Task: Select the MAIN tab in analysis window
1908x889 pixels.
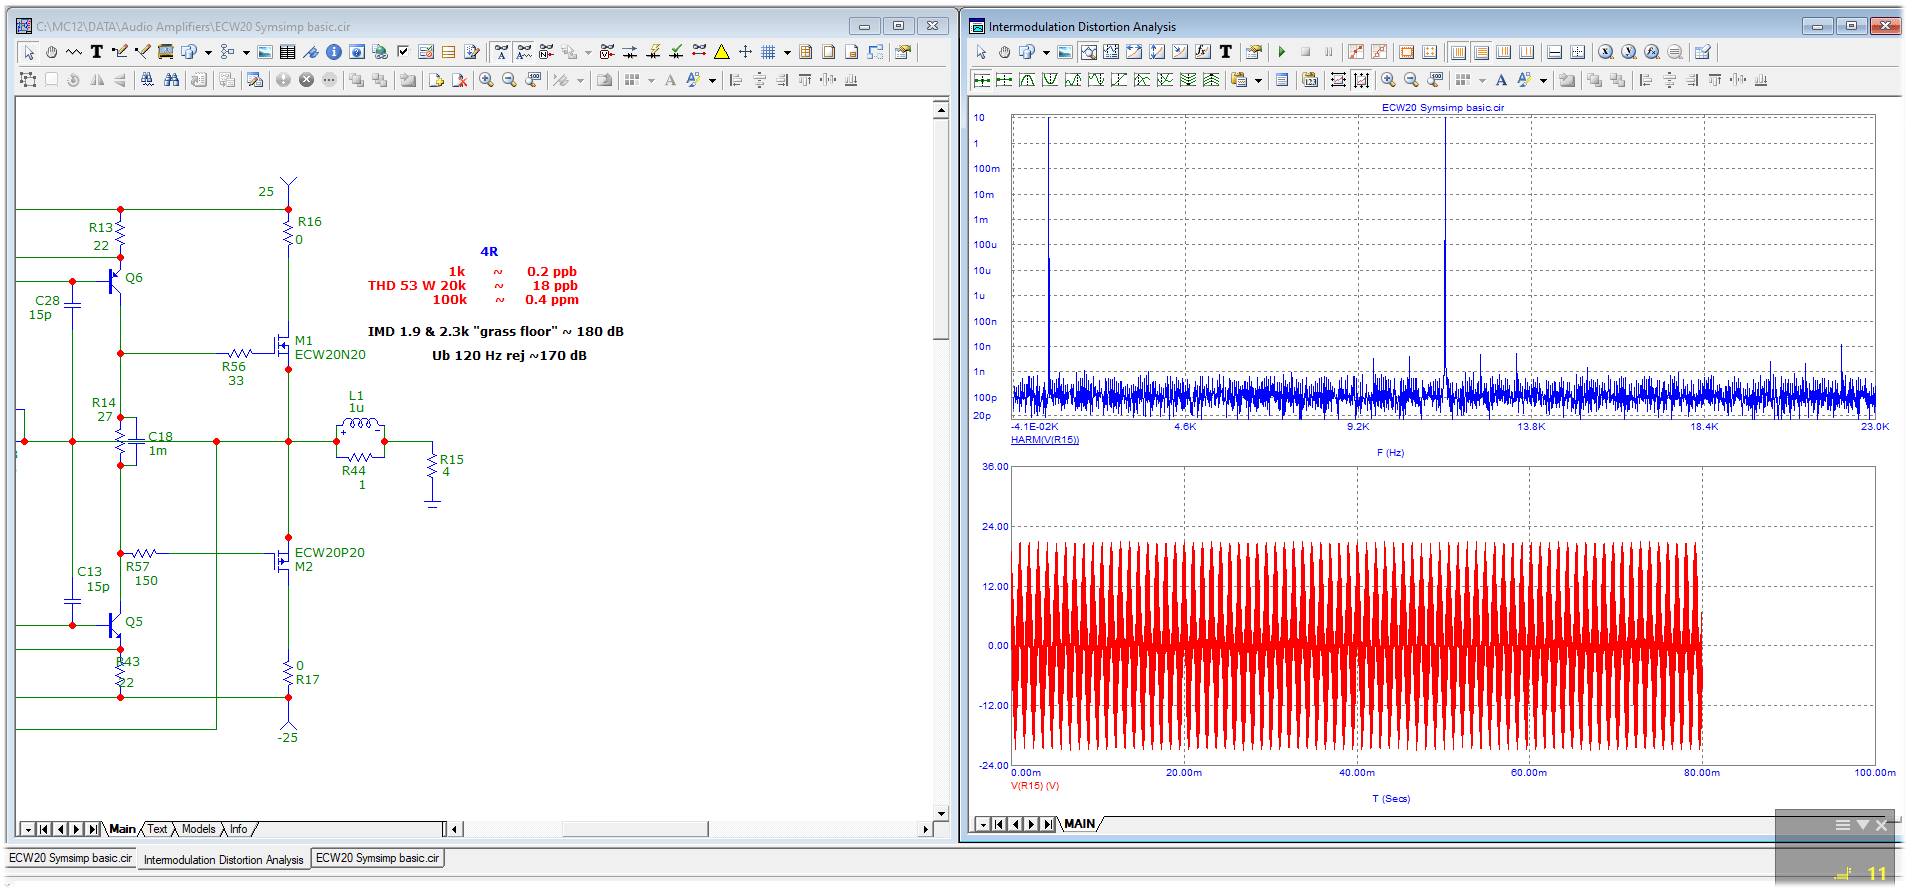Action: (x=1079, y=824)
